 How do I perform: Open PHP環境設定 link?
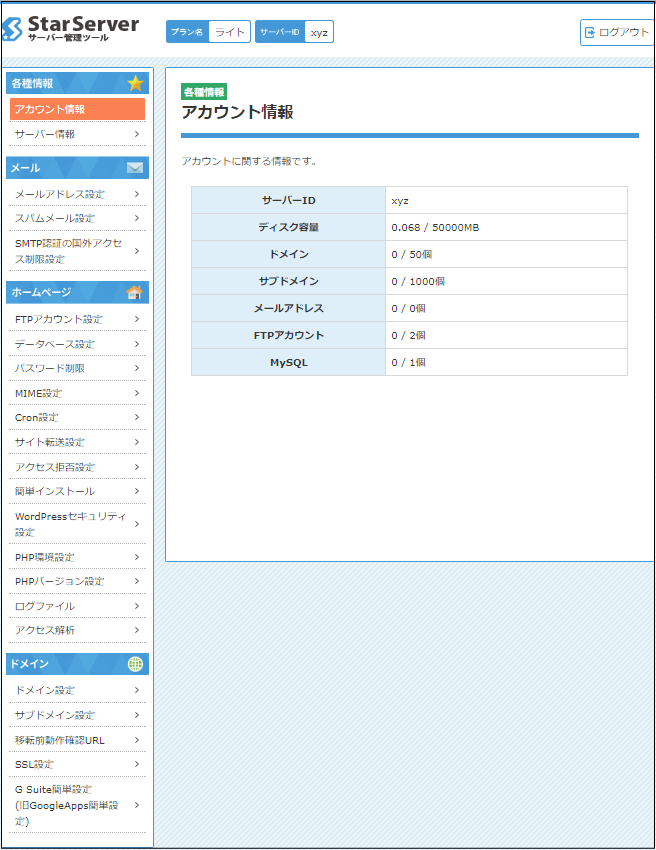tap(78, 557)
